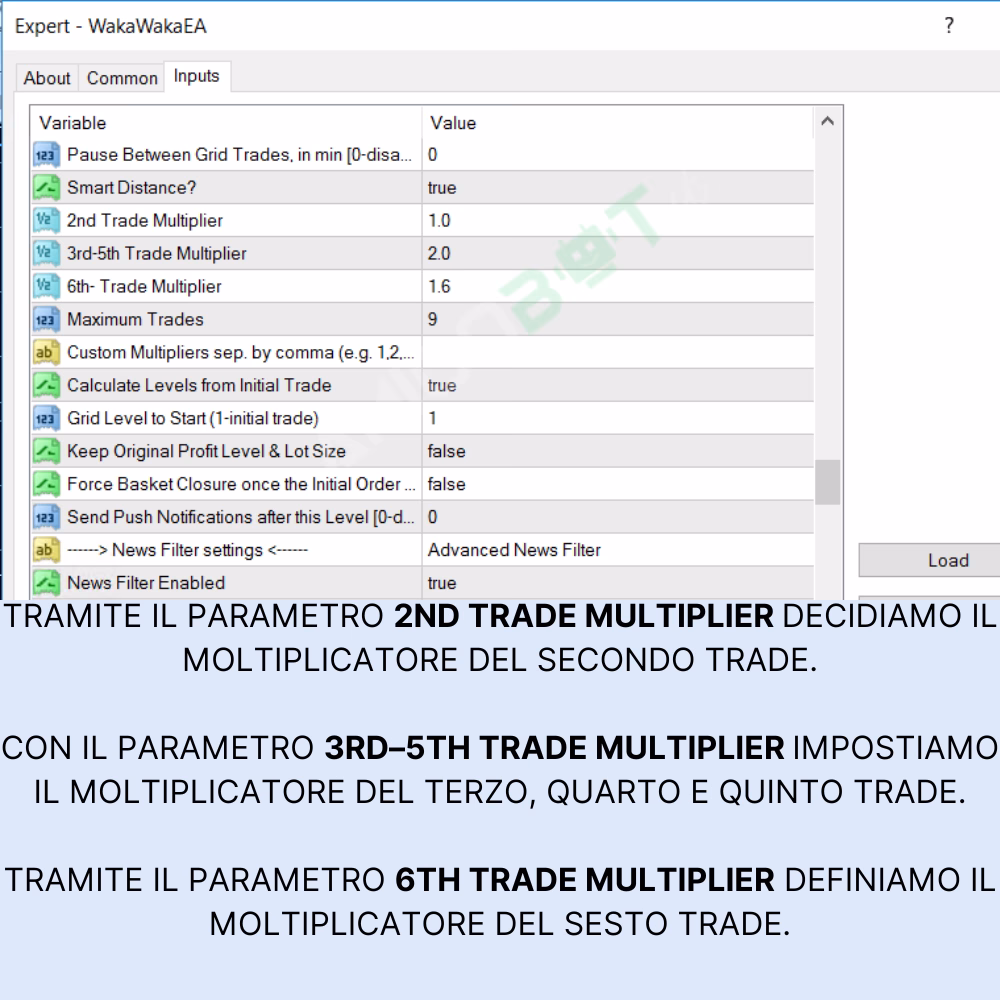1000x1000 pixels.
Task: Click the Expert - WakaWakaEA window title
Action: click(110, 26)
